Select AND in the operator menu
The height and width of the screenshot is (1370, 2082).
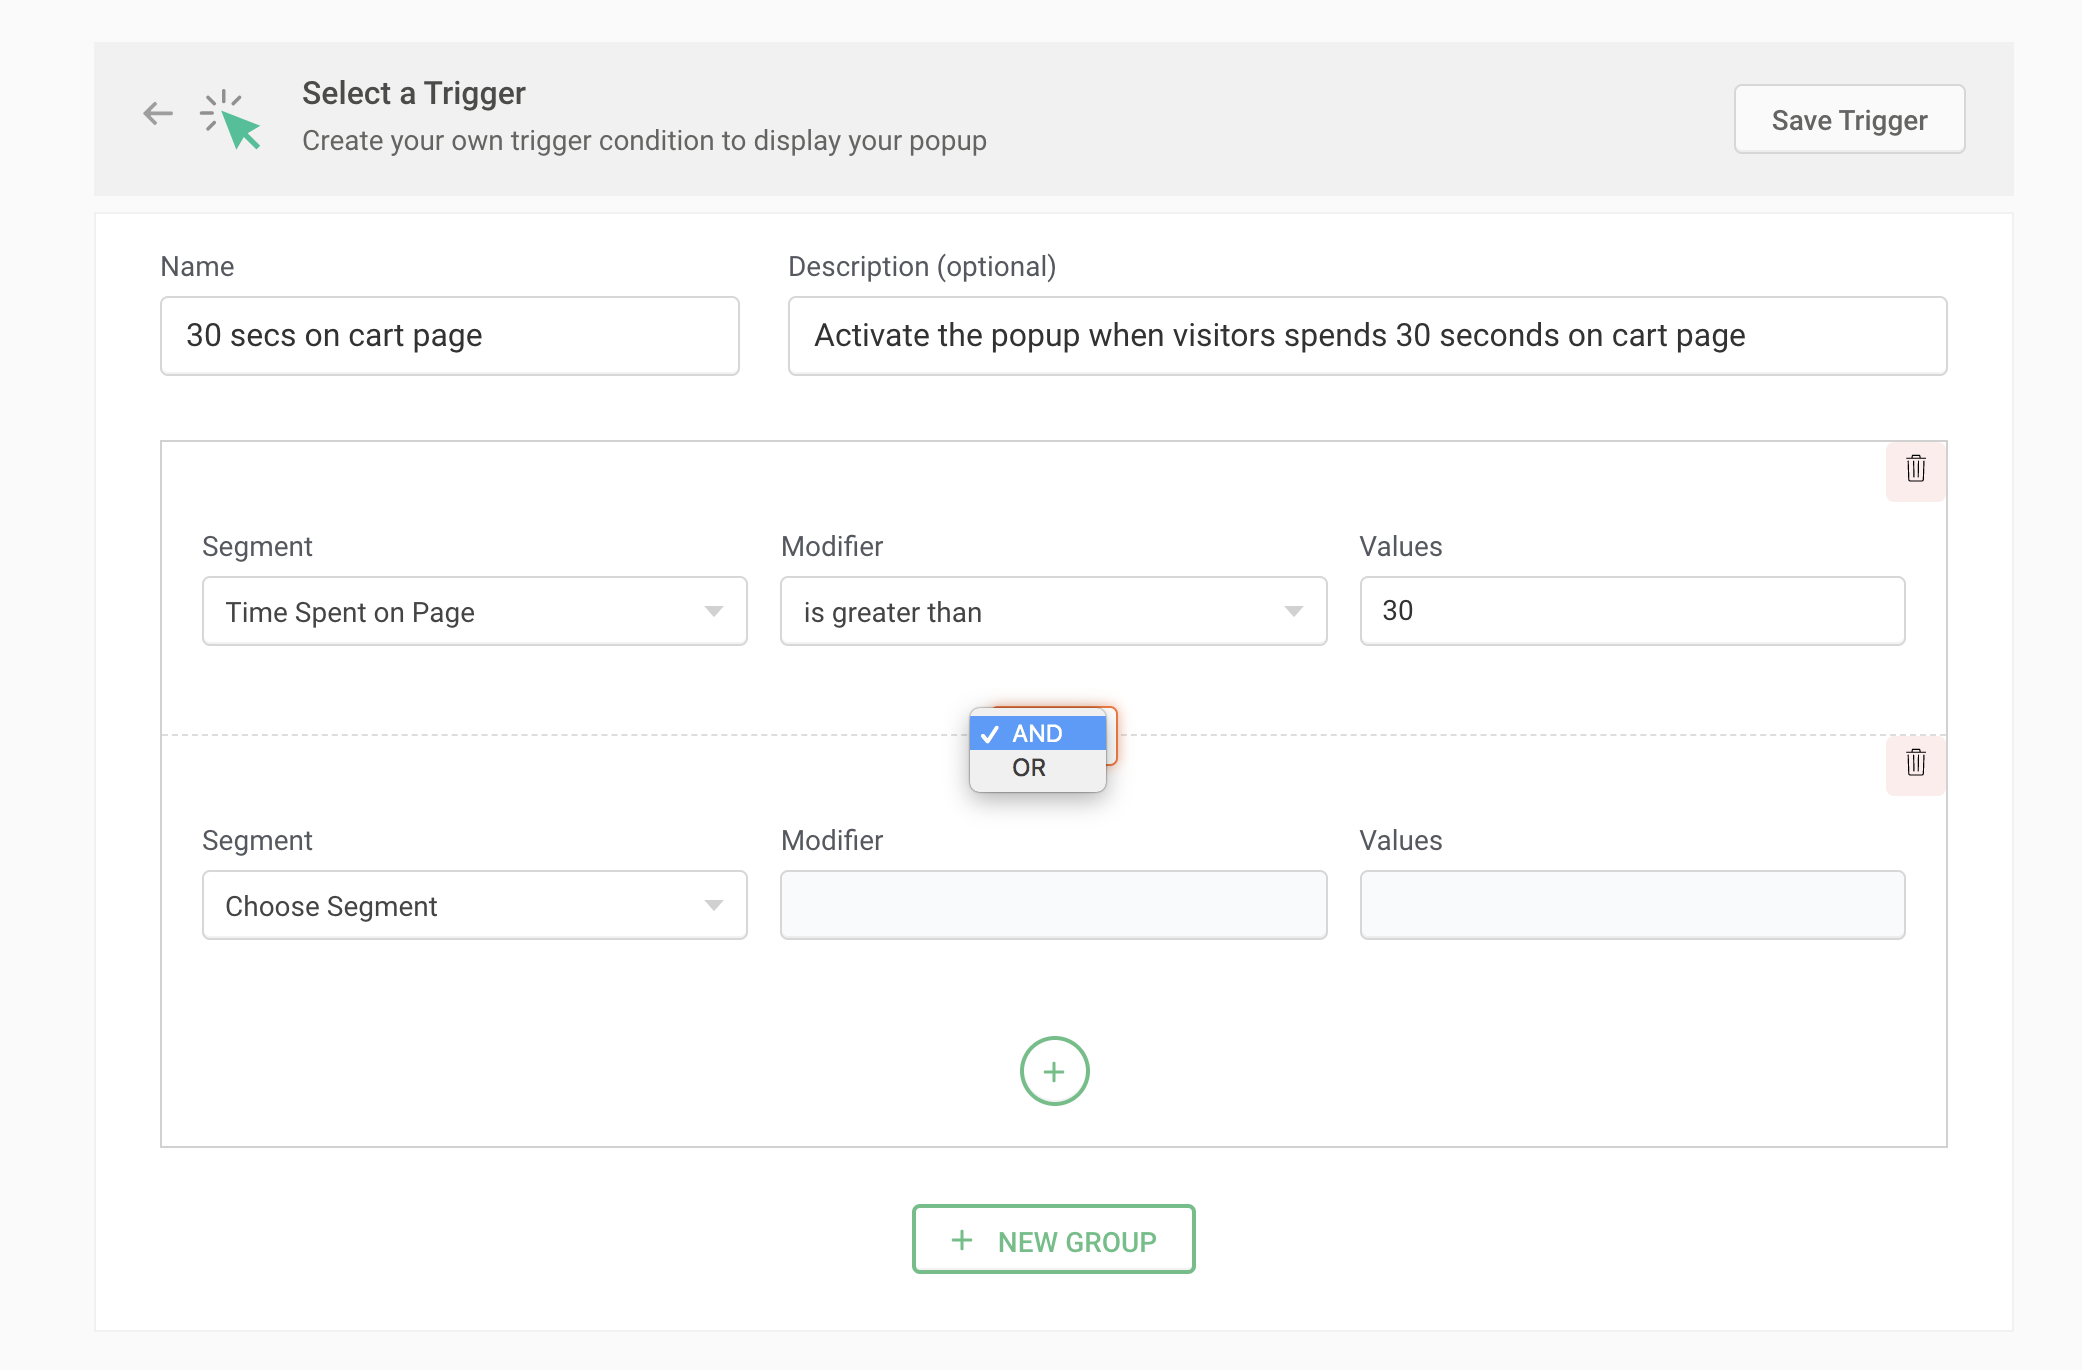click(1037, 733)
